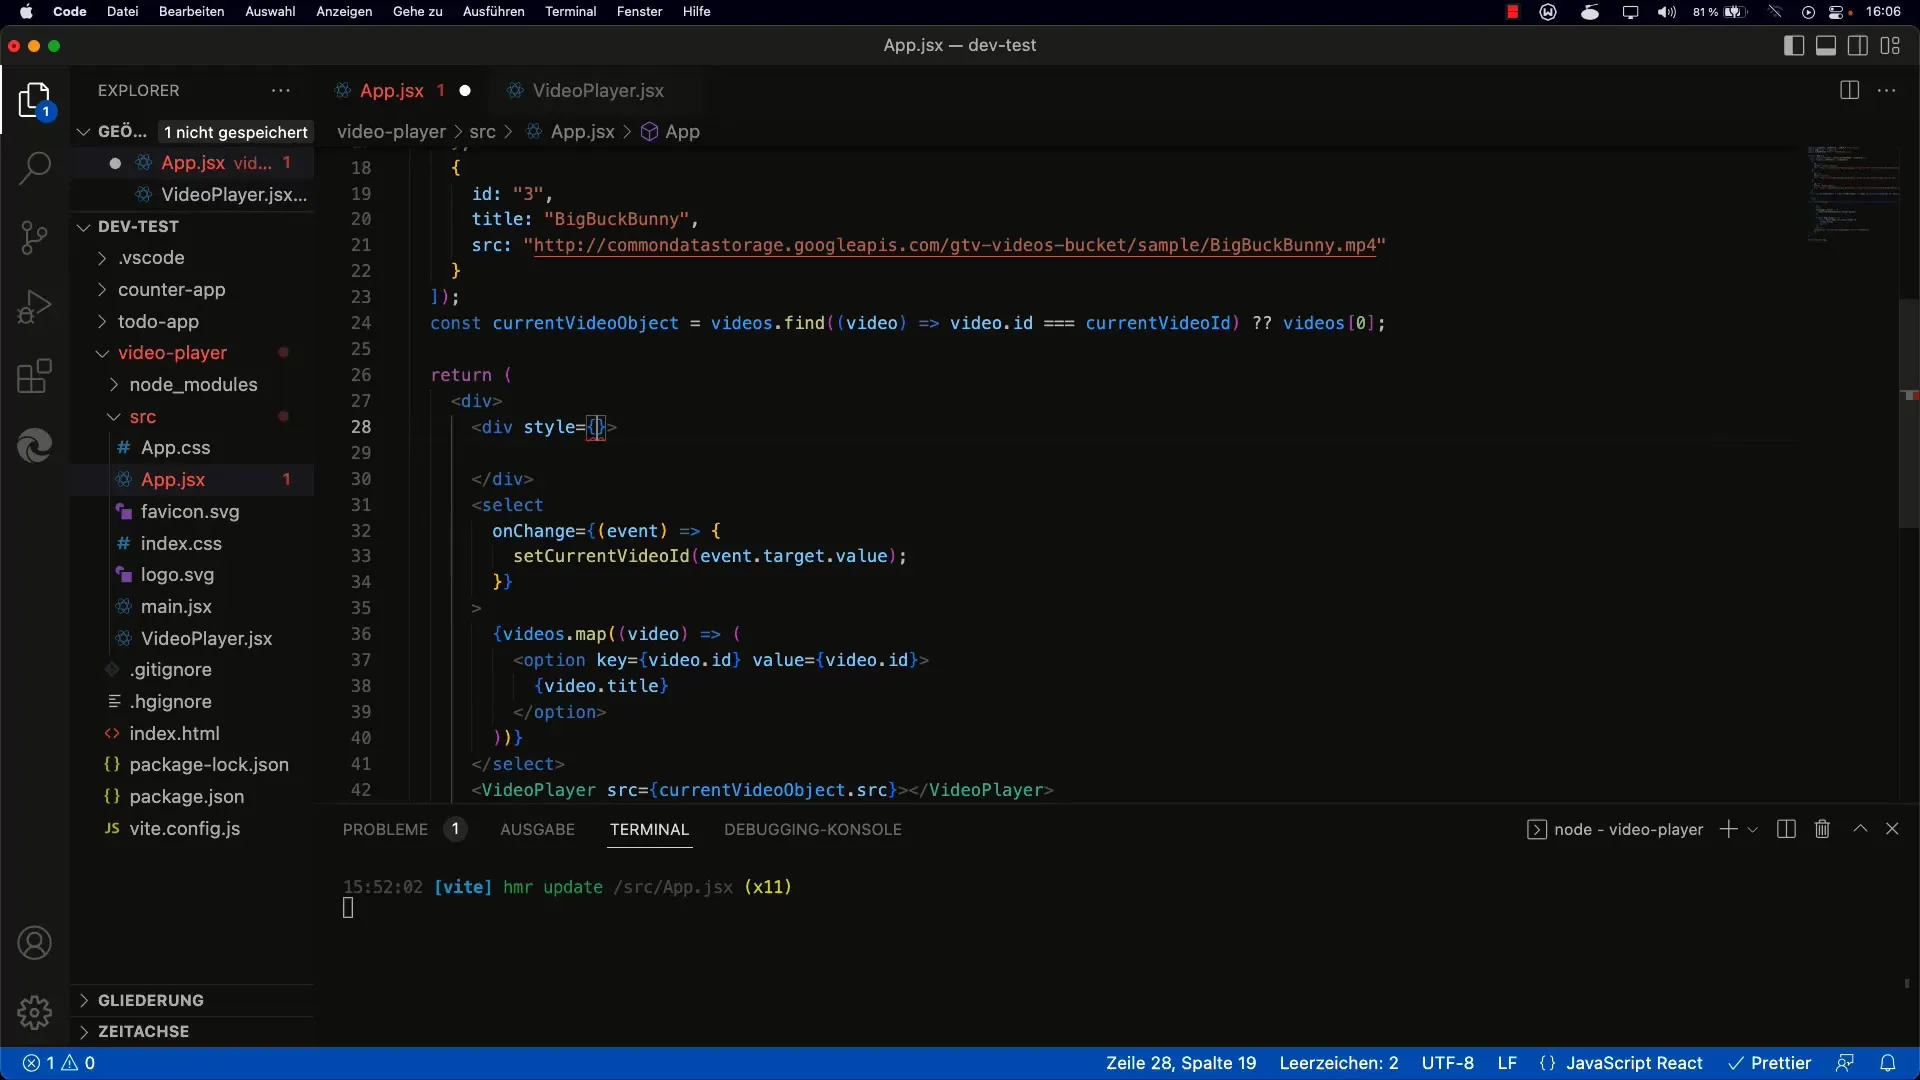This screenshot has height=1080, width=1920.
Task: Switch to the PROBLEME panel tab
Action: 385,829
